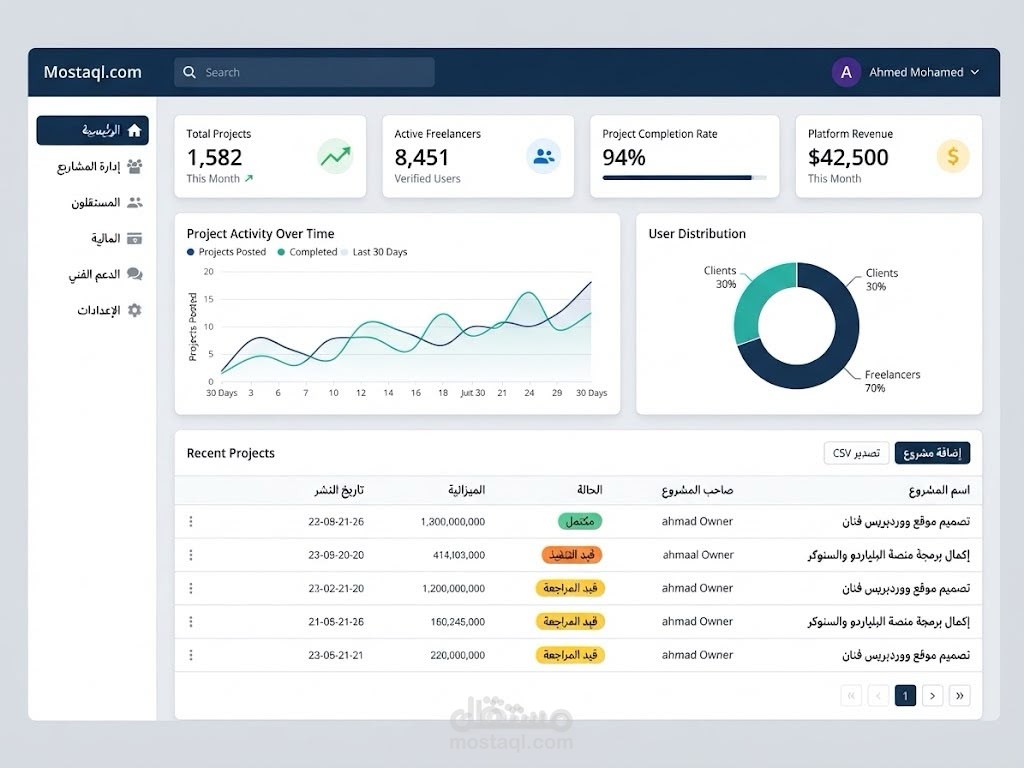Screen dimensions: 1024x768
Task: Click the اسم المشروع column header
Action: (939, 490)
